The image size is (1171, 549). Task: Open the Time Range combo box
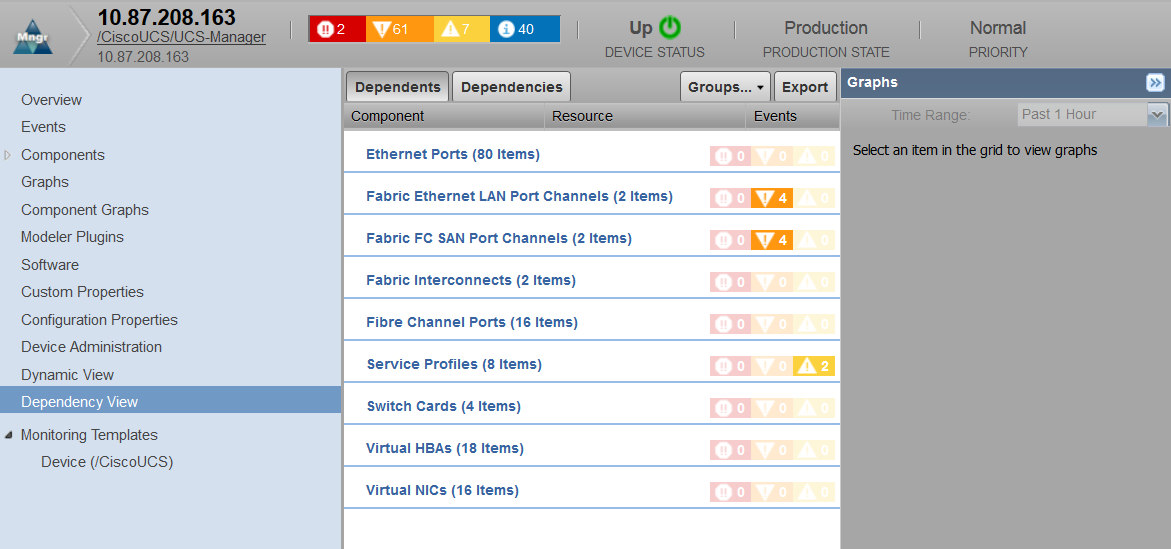pos(1157,115)
